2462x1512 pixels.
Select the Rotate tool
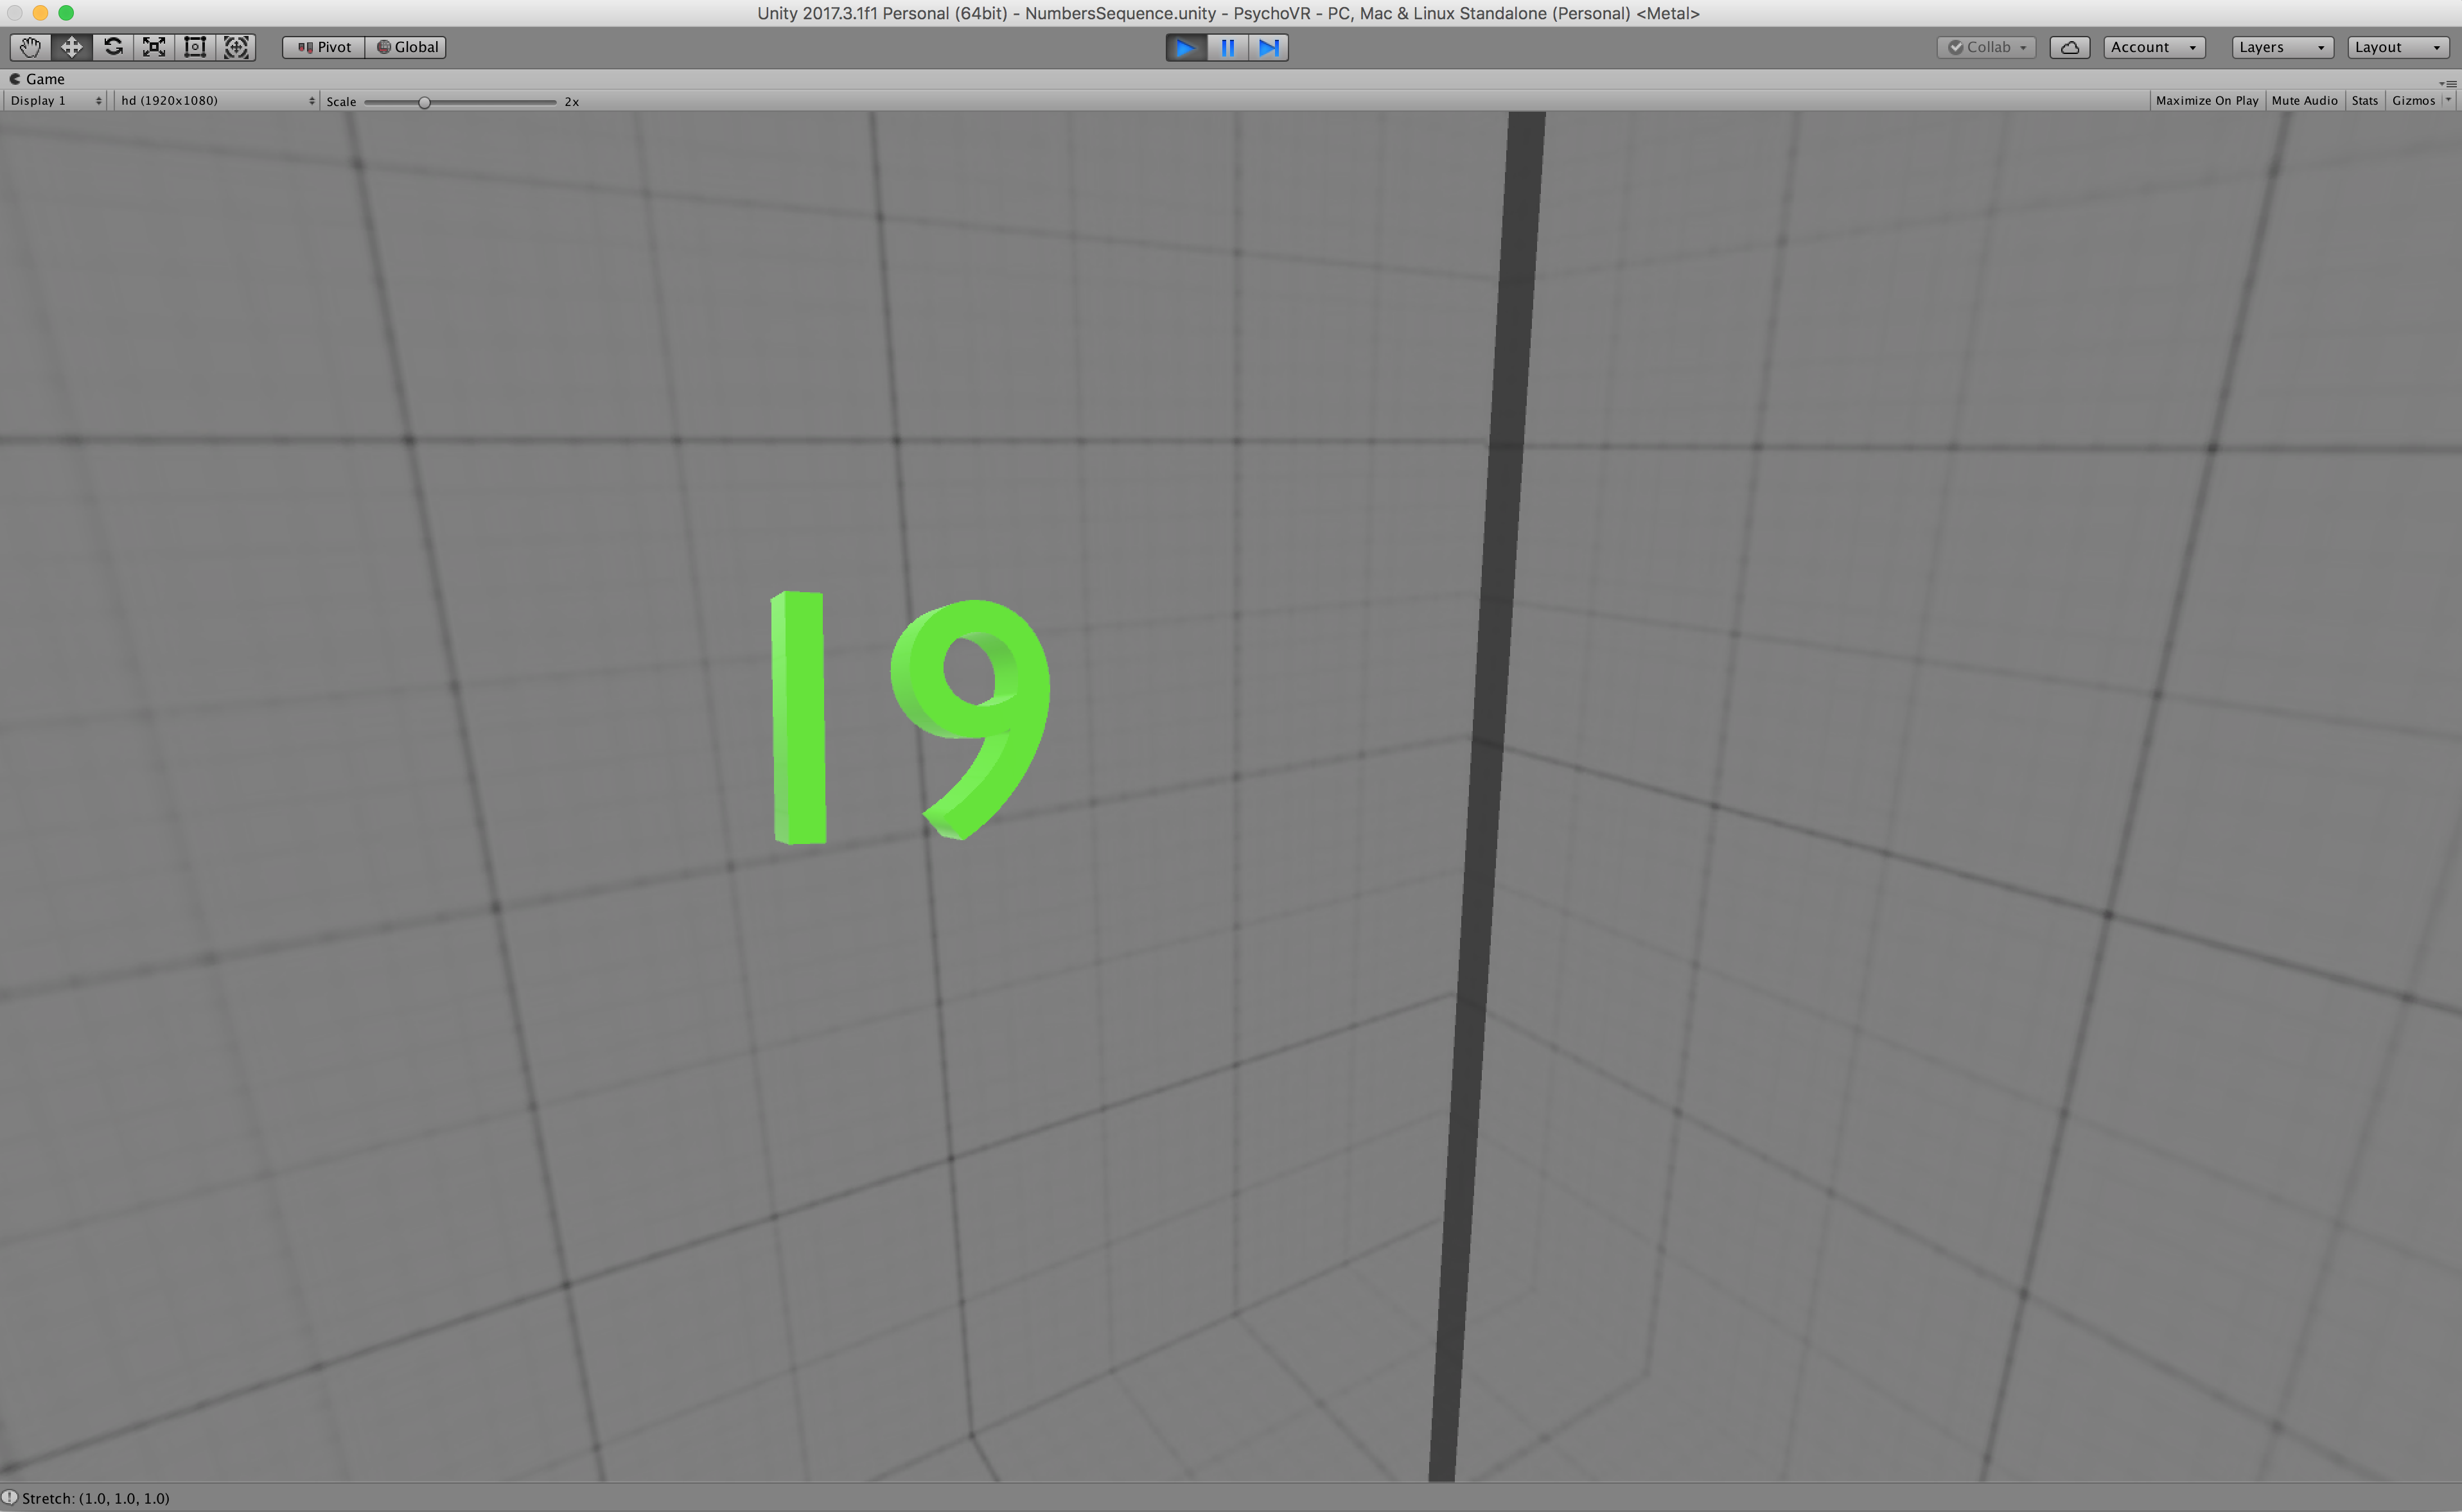point(113,47)
